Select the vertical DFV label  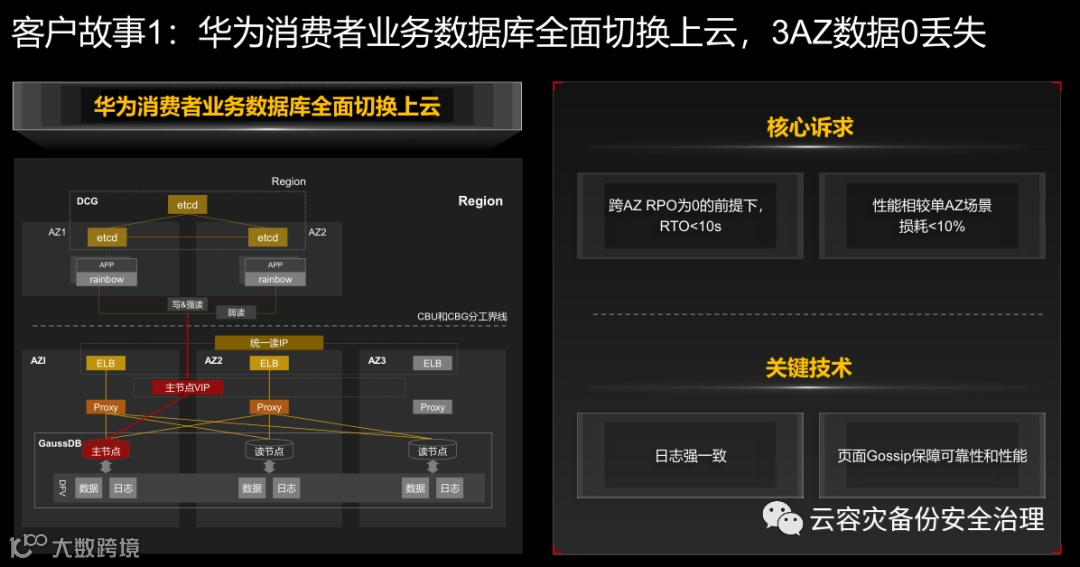point(62,488)
